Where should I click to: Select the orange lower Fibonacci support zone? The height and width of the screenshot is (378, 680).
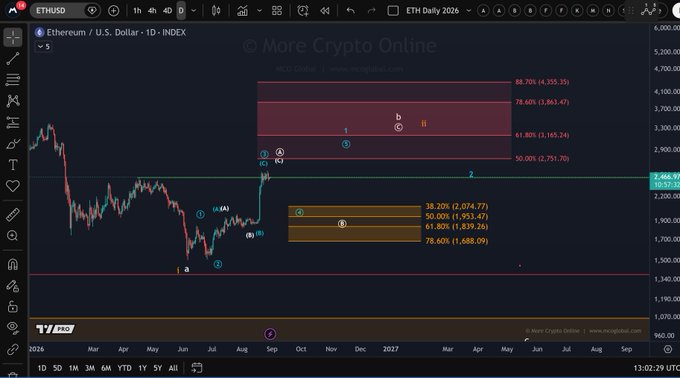coord(354,224)
